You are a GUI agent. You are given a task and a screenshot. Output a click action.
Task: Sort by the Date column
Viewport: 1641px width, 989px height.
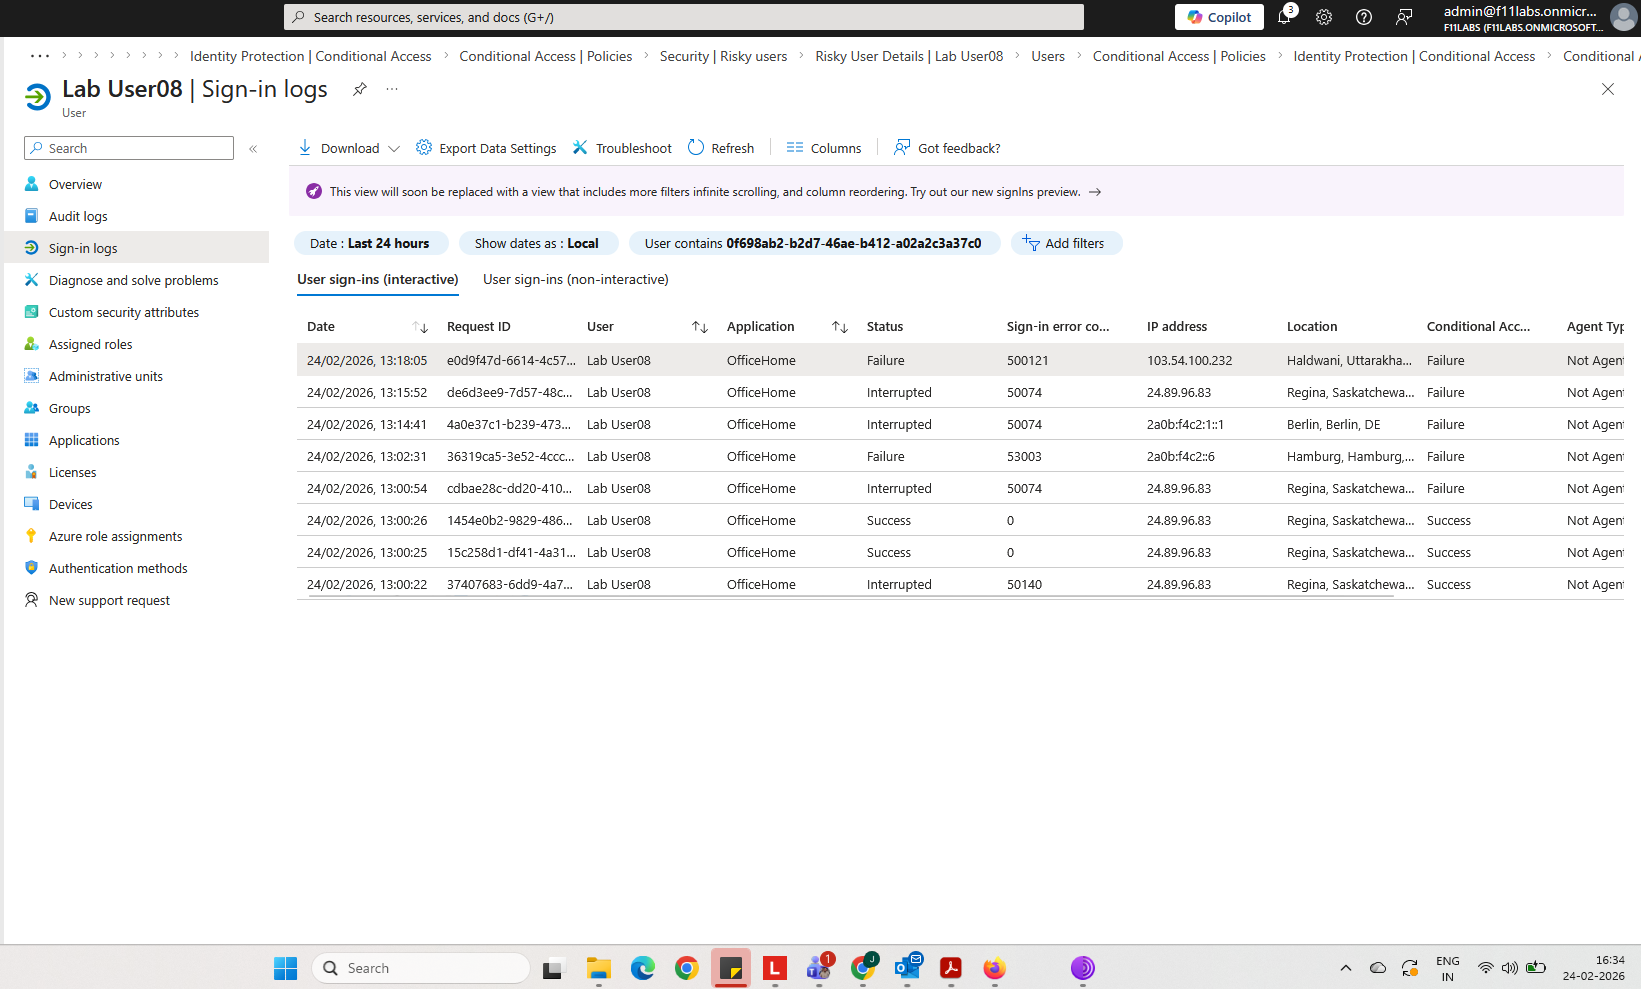coord(420,327)
